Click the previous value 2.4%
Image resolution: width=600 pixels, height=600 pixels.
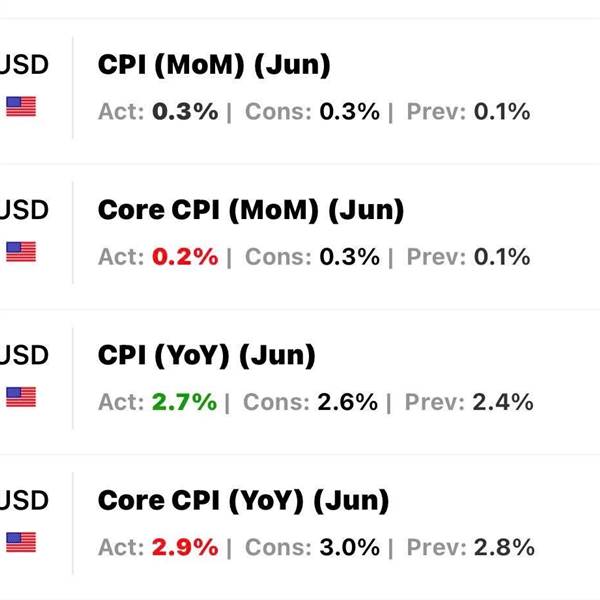pos(503,402)
